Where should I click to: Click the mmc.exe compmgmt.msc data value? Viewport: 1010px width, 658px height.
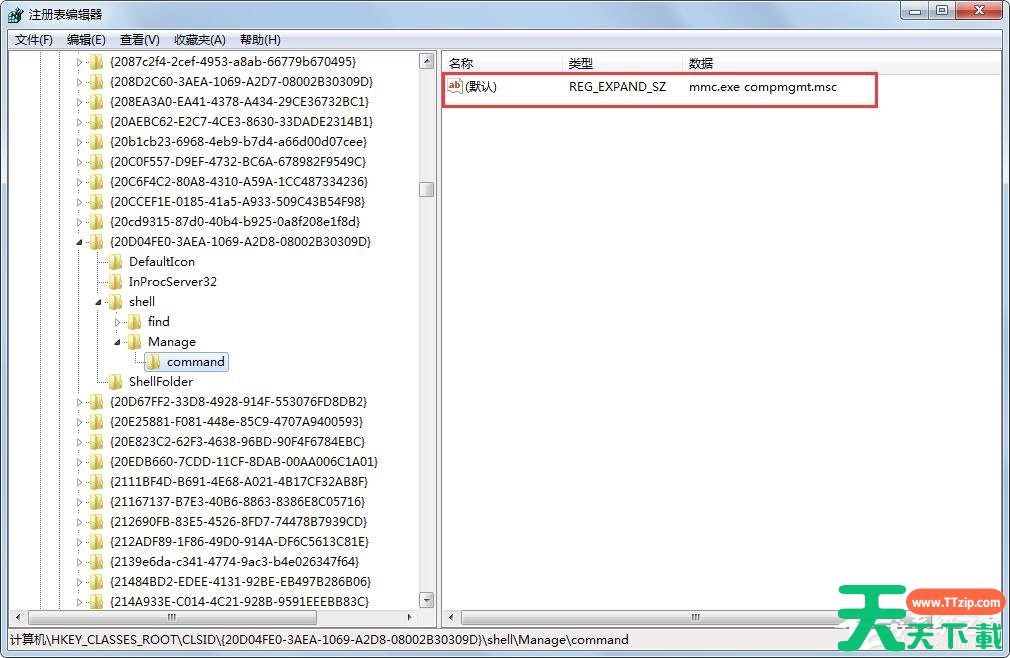click(x=763, y=86)
